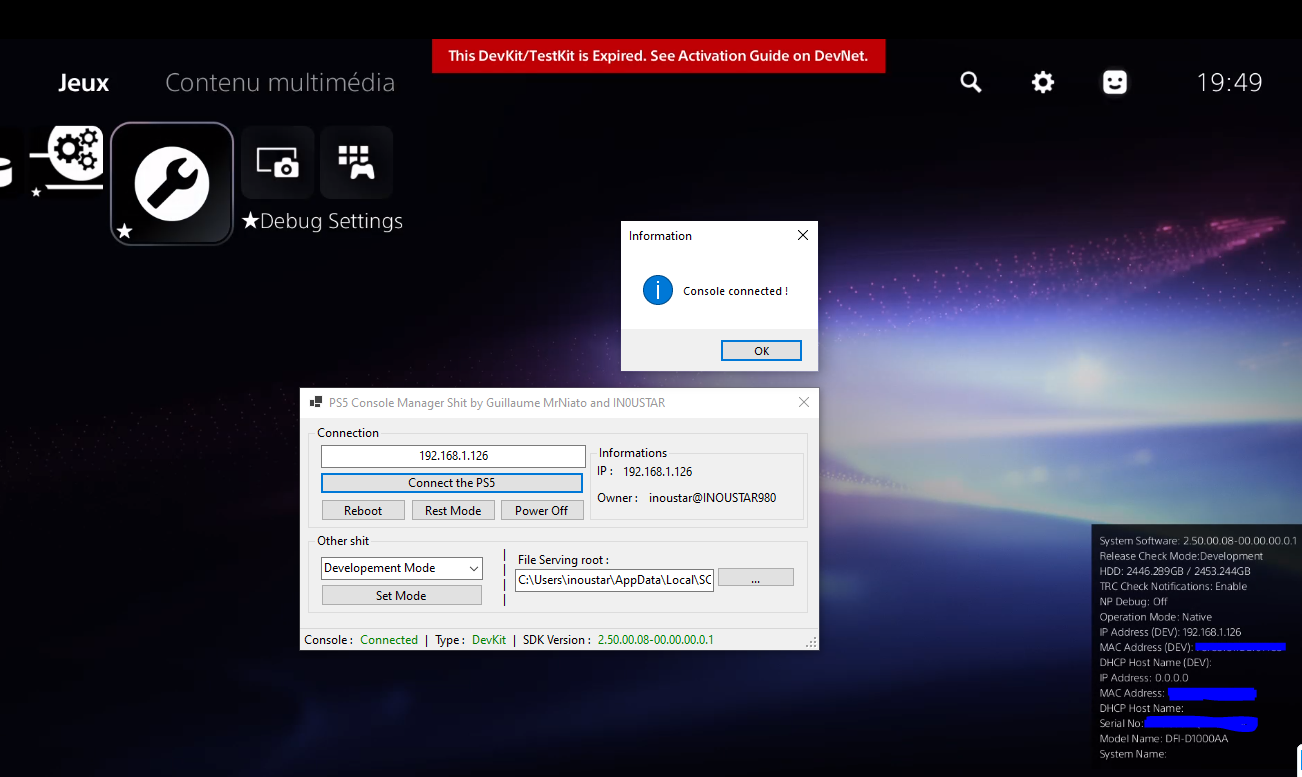1302x777 pixels.
Task: Click the PS5 Console Manager window icon
Action: [x=315, y=403]
